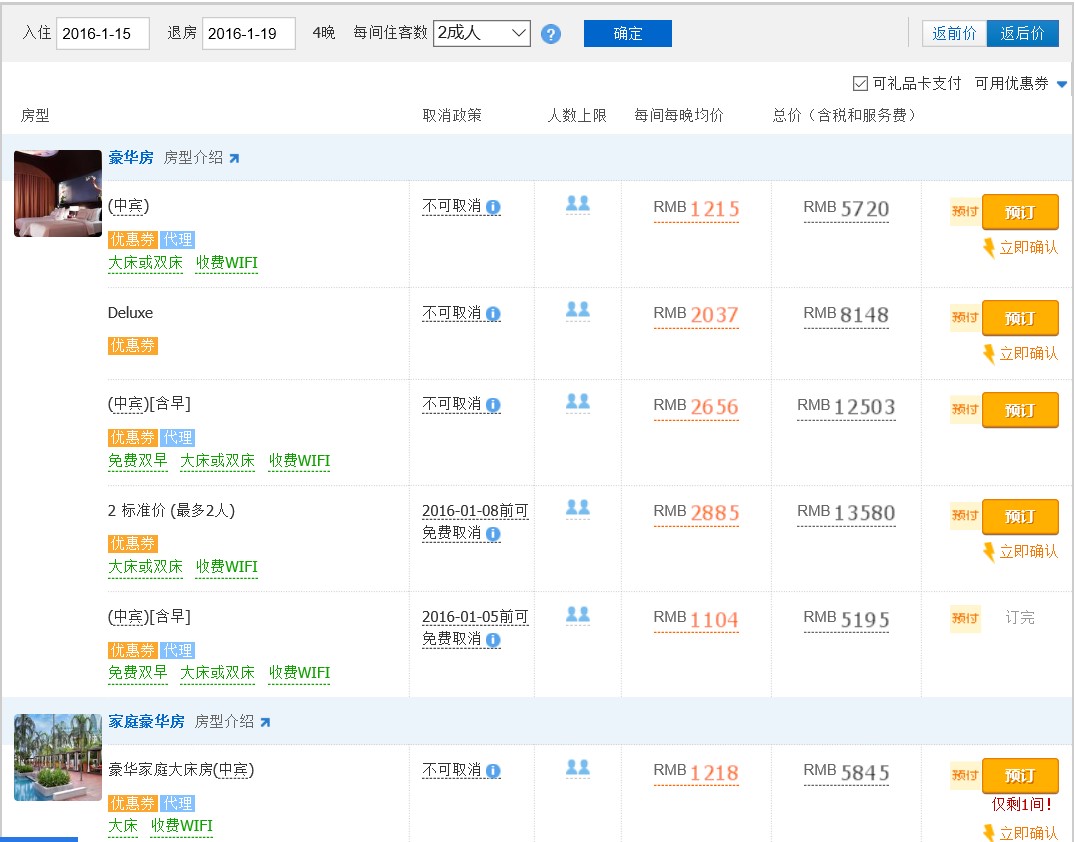Click the blue help question mark icon

551,34
